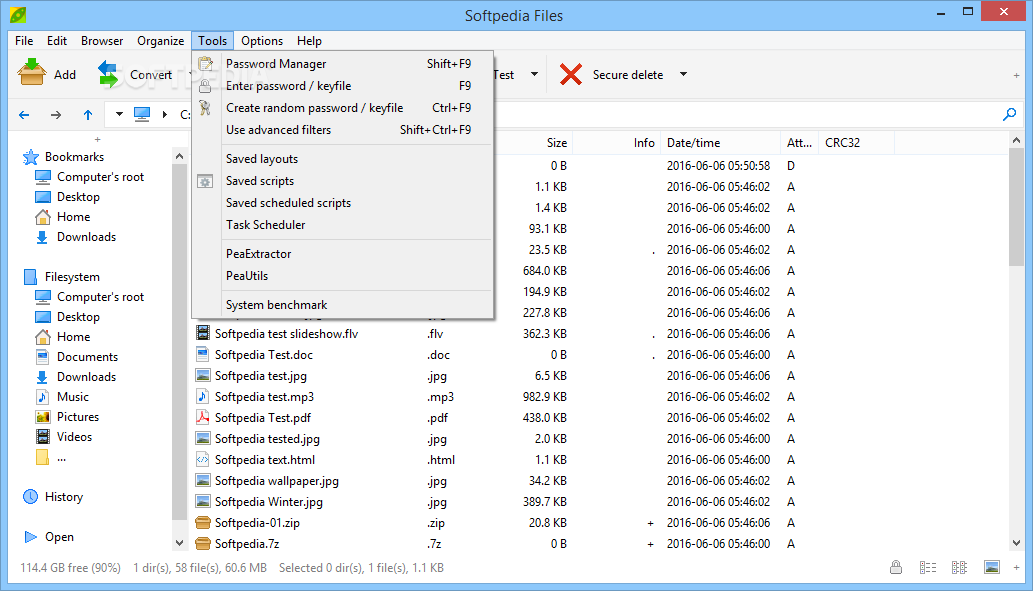The image size is (1033, 591).
Task: Open the Options menu
Action: click(262, 41)
